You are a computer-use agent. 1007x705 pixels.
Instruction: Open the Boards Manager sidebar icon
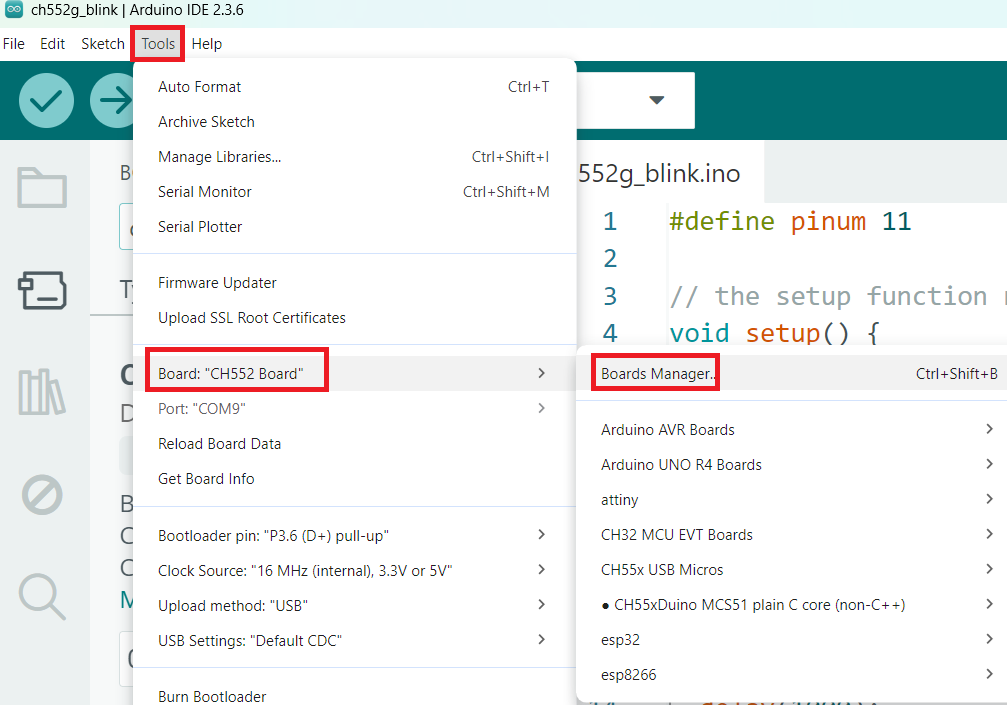(x=42, y=290)
